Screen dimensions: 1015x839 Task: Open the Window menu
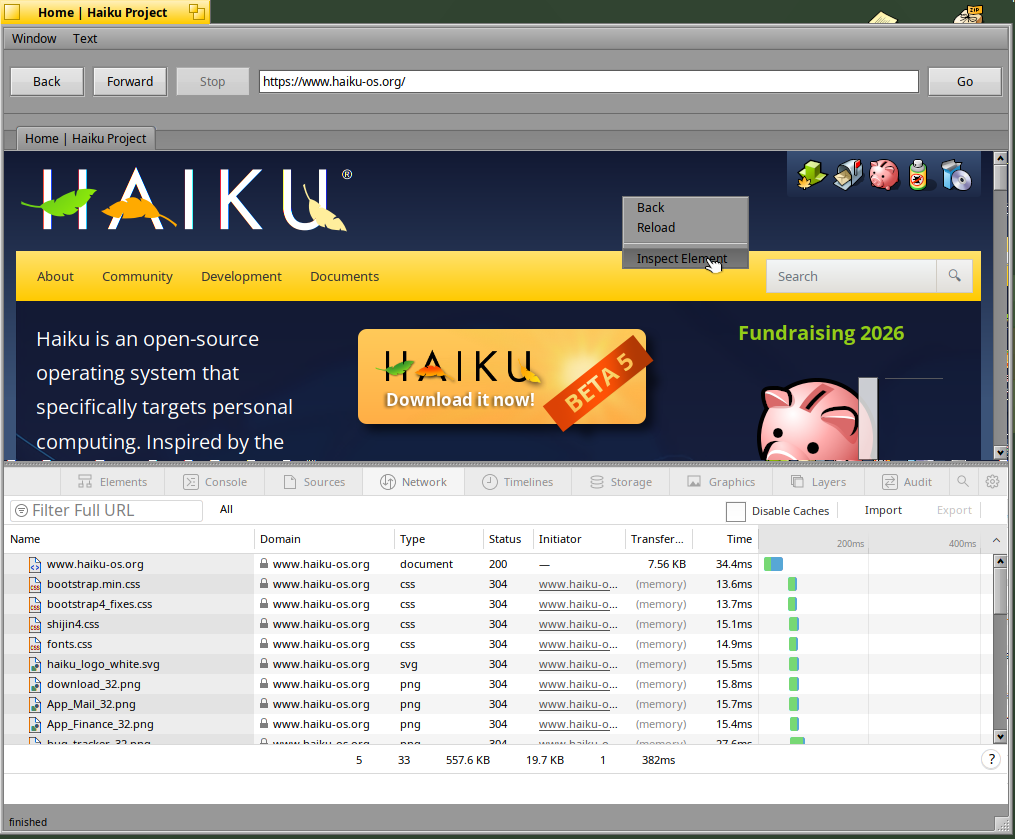[x=34, y=39]
